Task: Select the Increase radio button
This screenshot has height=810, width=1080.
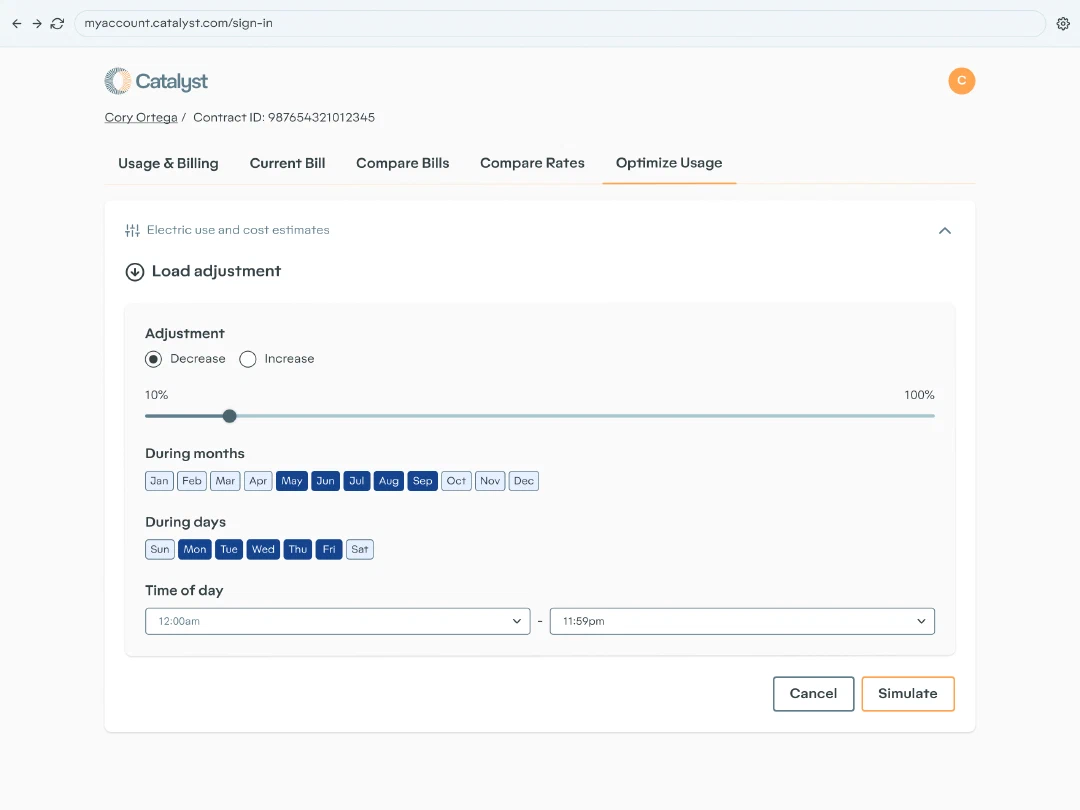Action: pos(248,359)
